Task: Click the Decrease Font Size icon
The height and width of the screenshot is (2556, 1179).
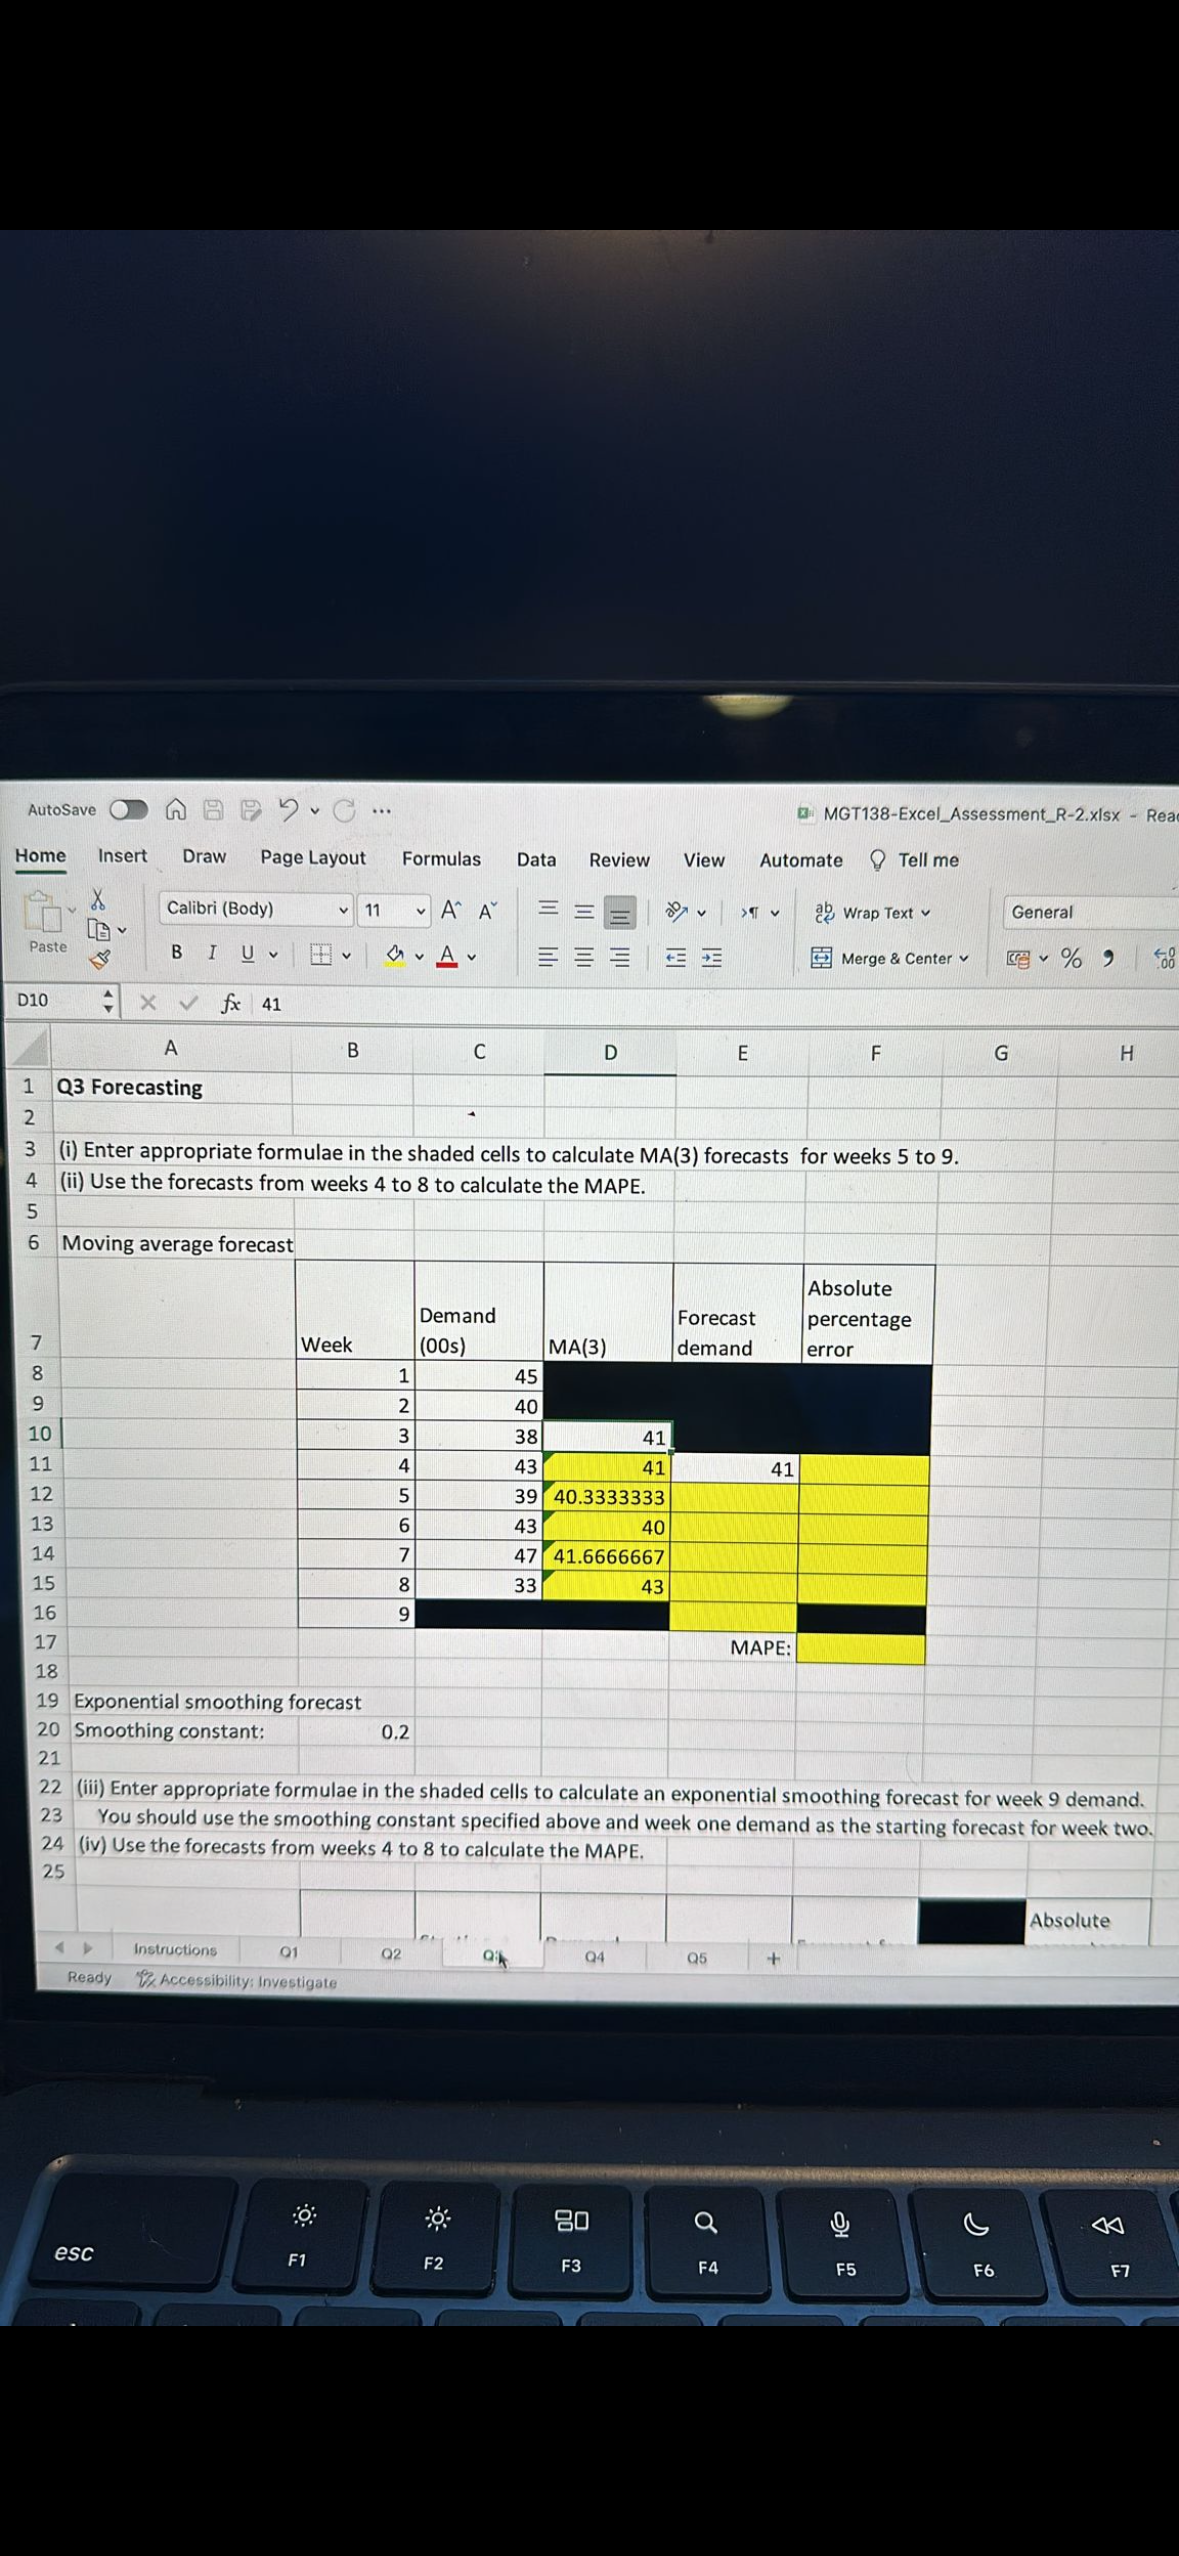Action: [488, 910]
